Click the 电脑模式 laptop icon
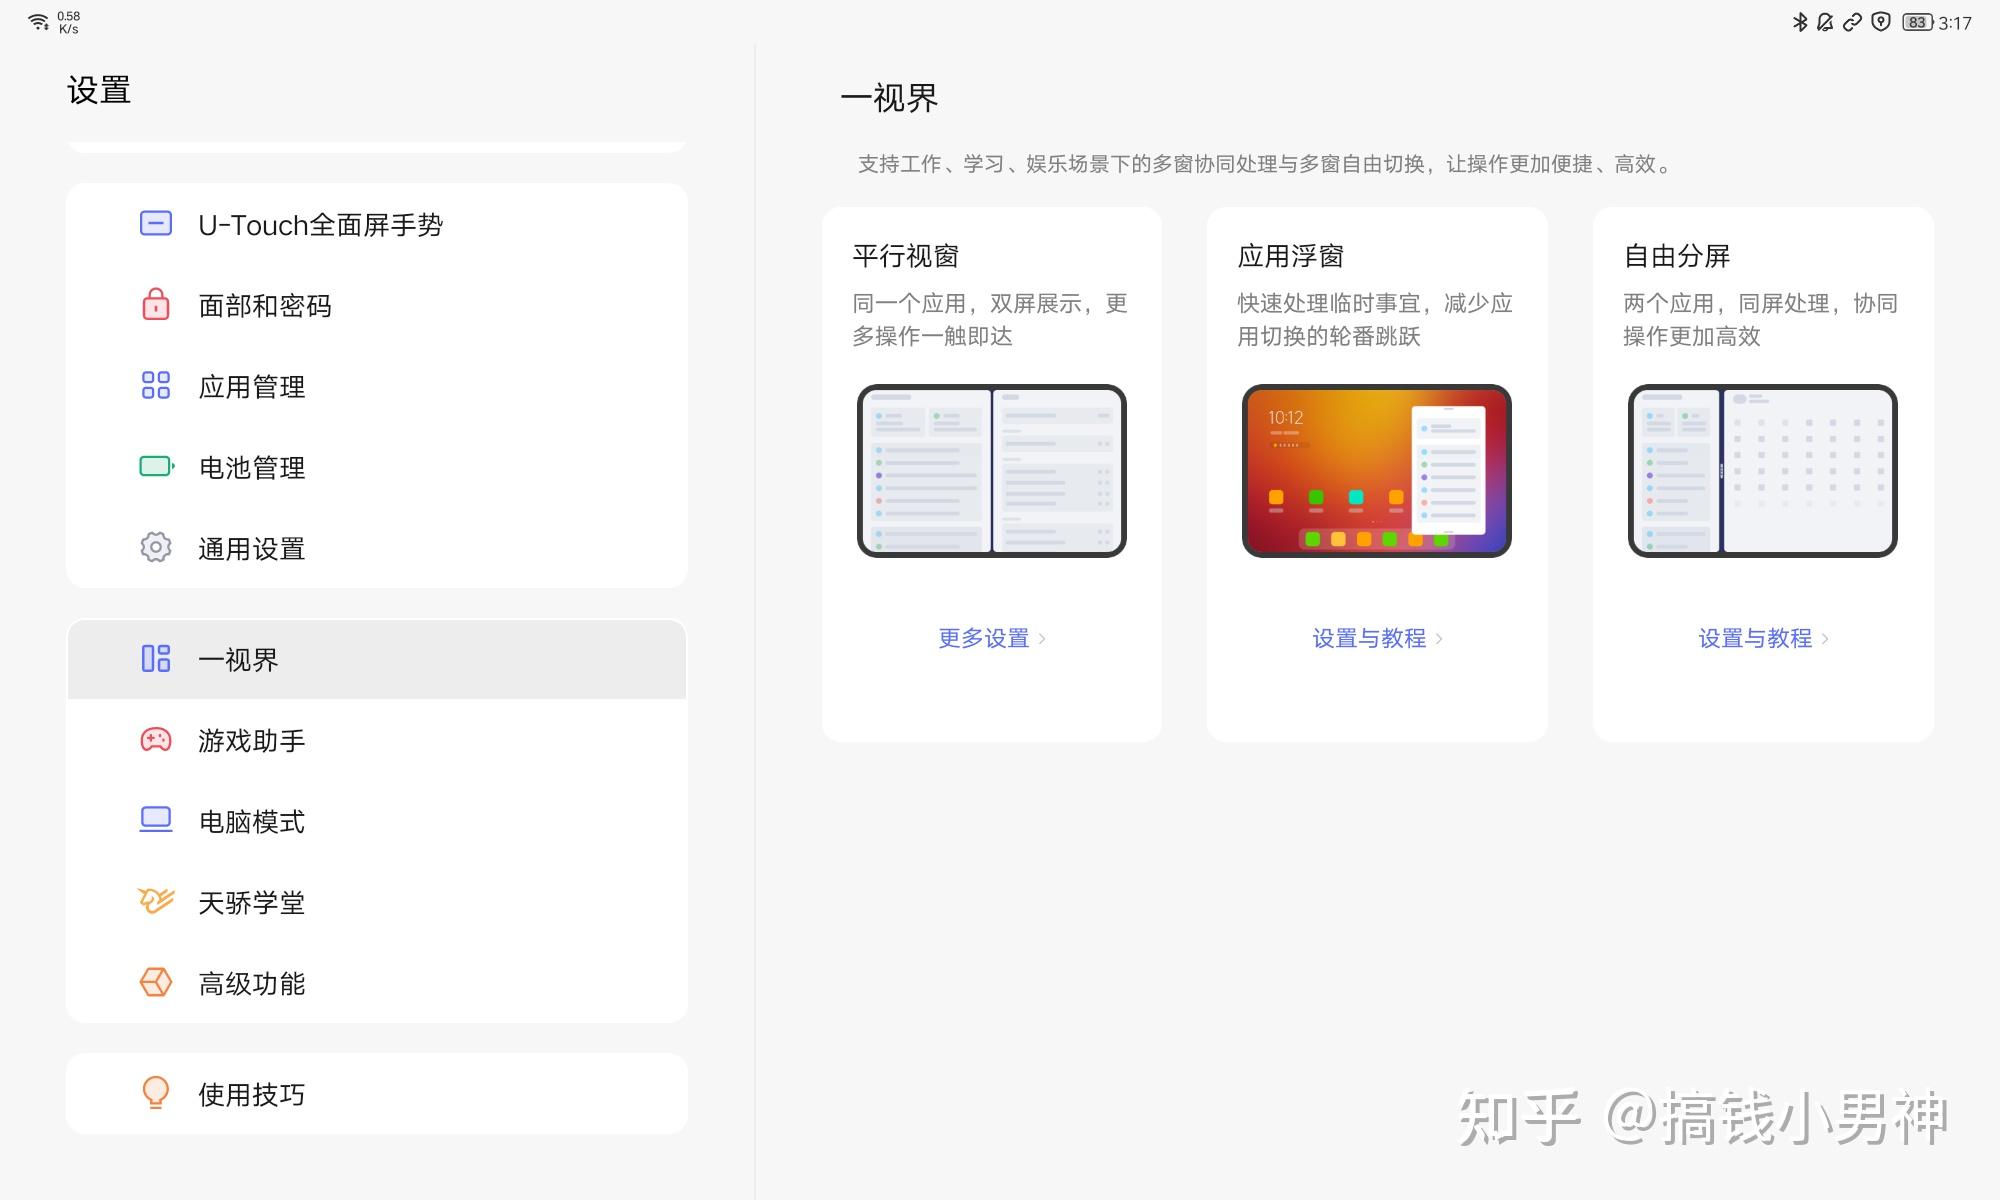This screenshot has height=1200, width=2000. pos(154,821)
